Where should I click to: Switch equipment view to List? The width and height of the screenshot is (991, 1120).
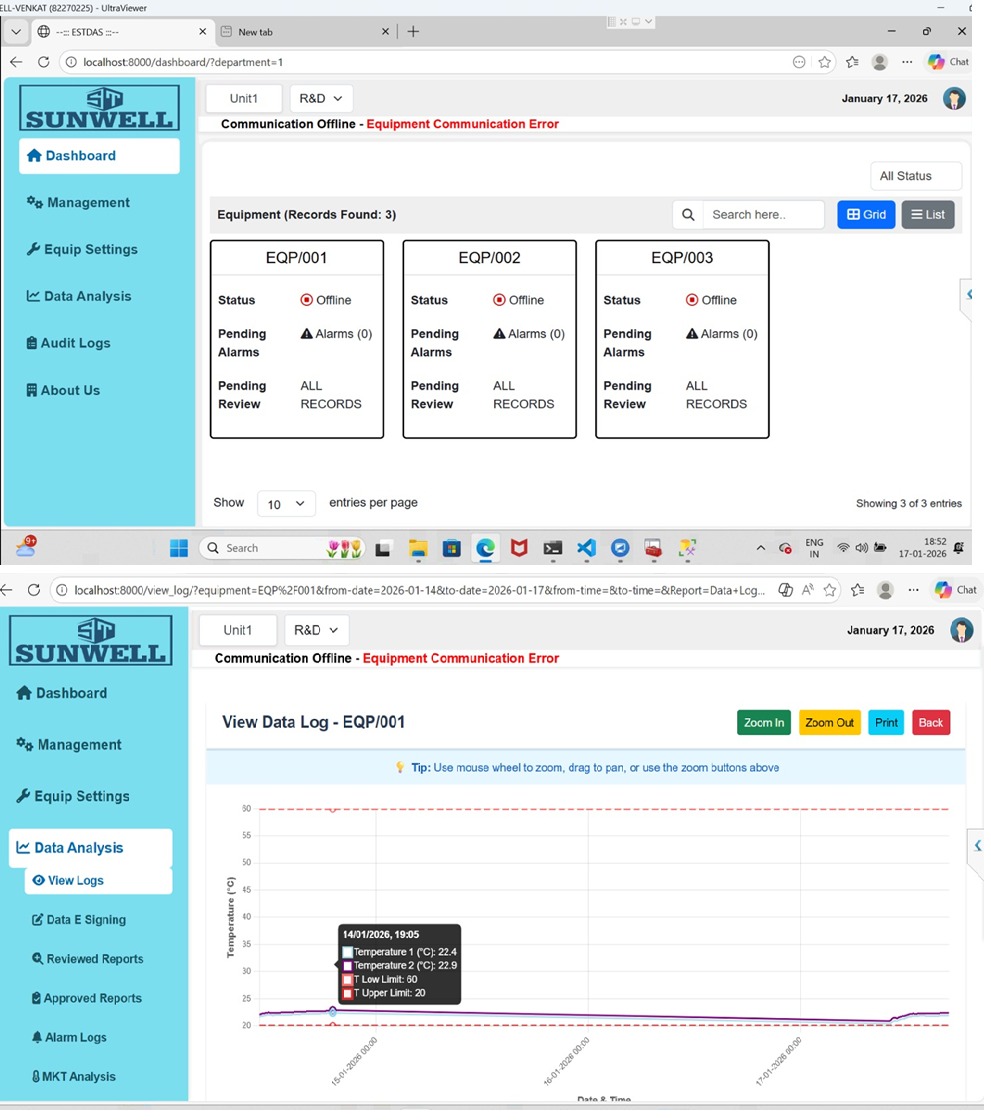[x=928, y=215]
